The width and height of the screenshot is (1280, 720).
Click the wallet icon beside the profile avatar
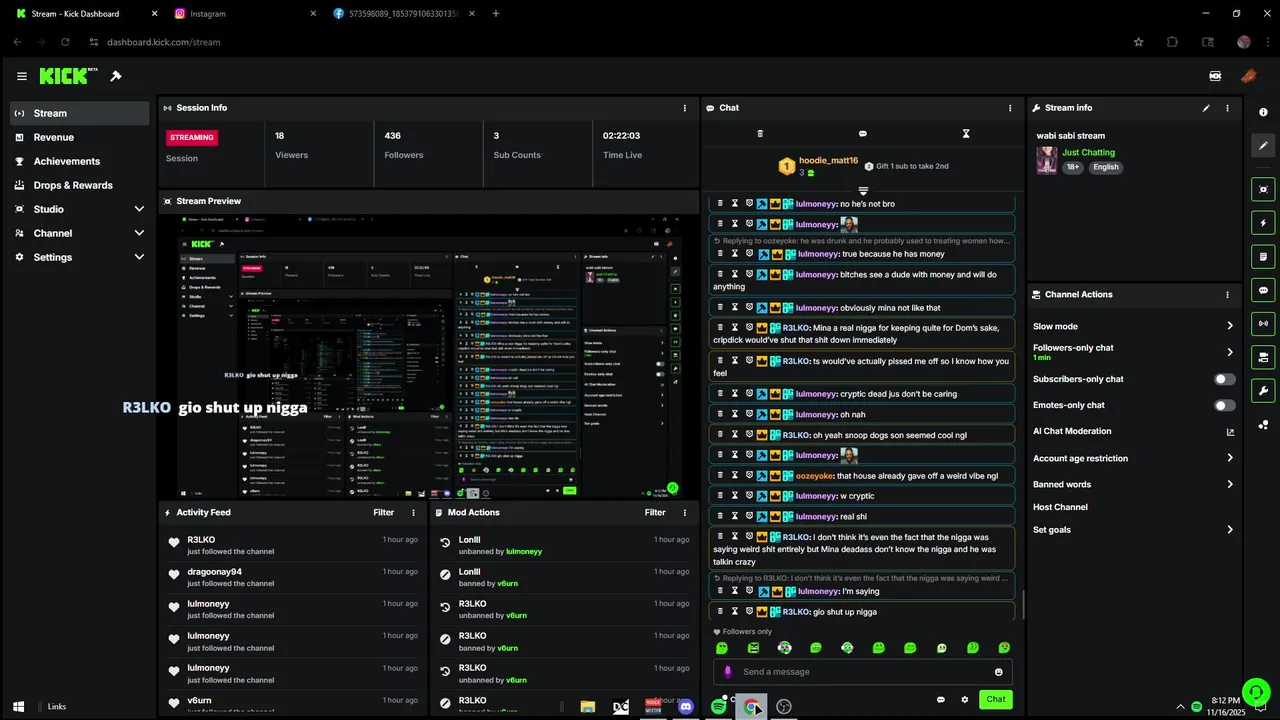pyautogui.click(x=1215, y=76)
